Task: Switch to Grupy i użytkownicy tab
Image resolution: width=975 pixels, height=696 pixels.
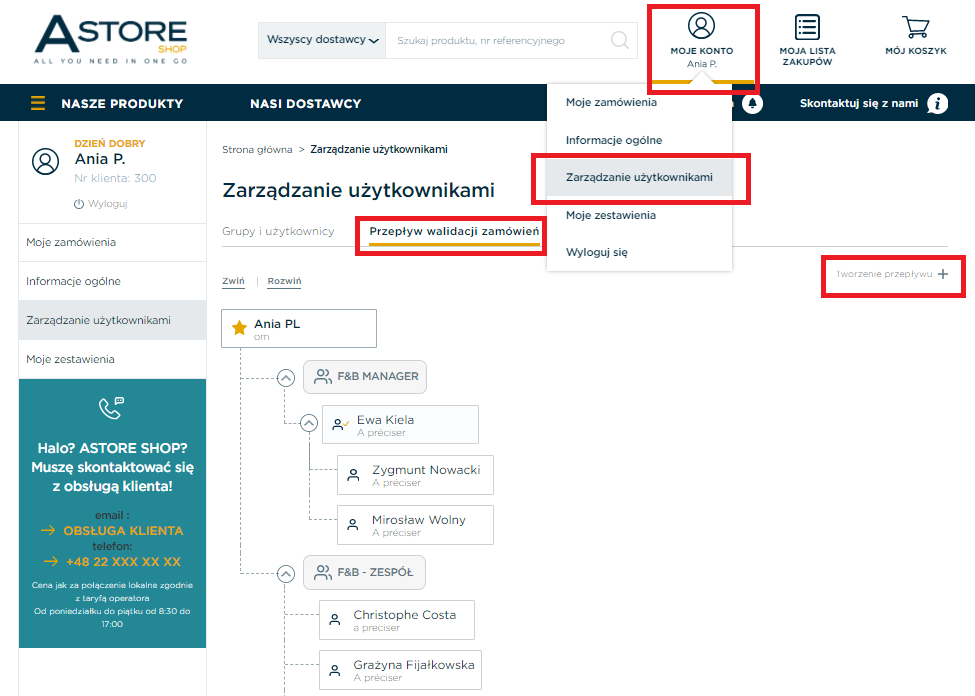Action: tap(278, 231)
